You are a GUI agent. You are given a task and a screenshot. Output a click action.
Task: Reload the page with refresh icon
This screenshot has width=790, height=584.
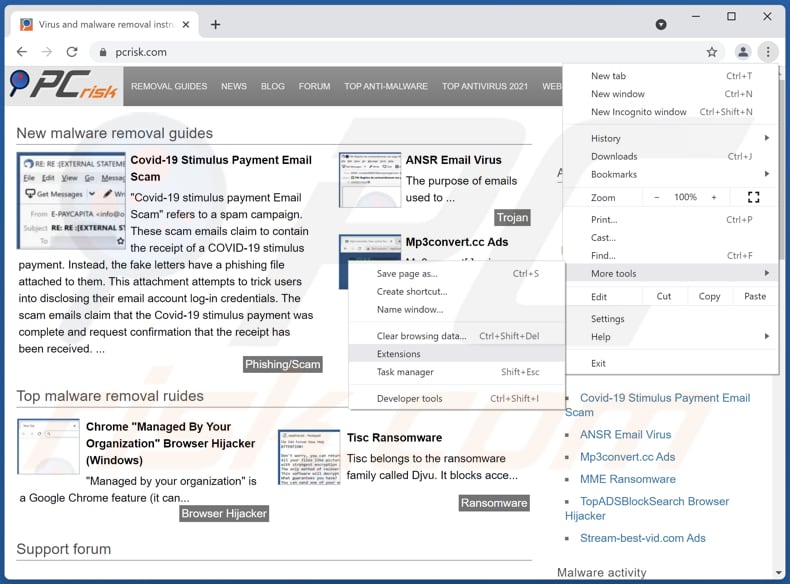(71, 52)
